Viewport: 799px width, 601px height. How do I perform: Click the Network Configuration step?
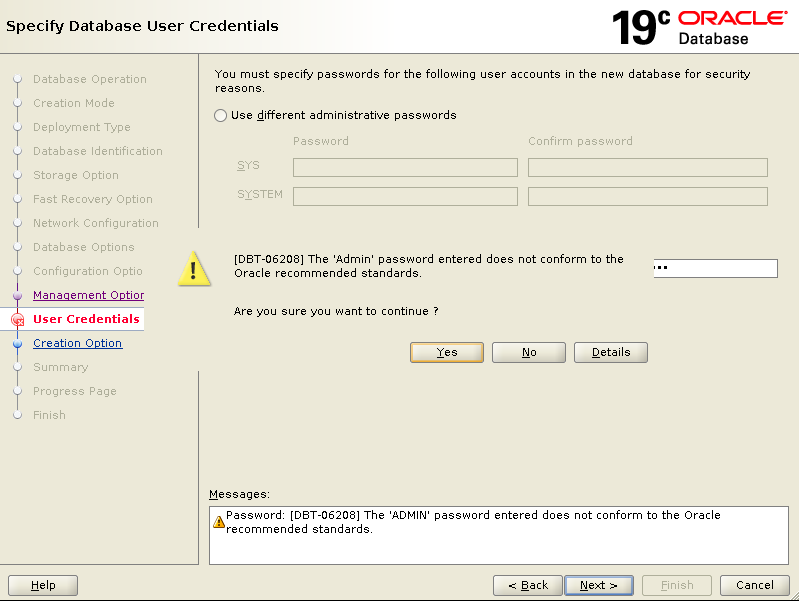(x=96, y=223)
